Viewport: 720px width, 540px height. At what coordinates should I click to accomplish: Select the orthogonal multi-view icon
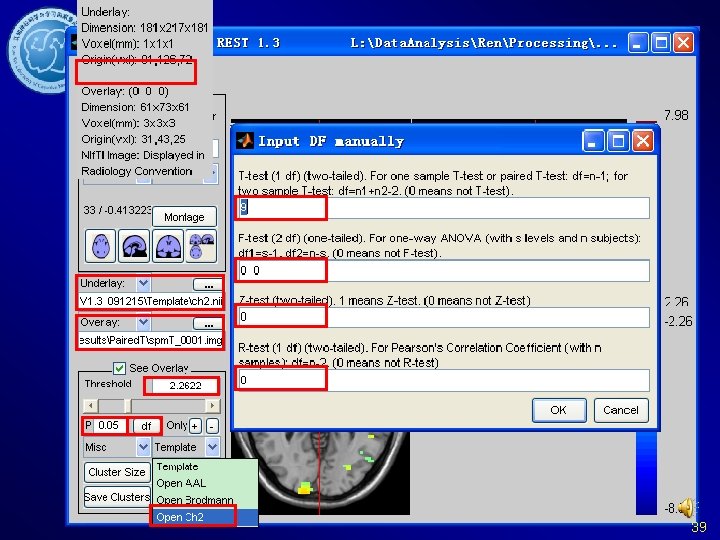point(201,246)
